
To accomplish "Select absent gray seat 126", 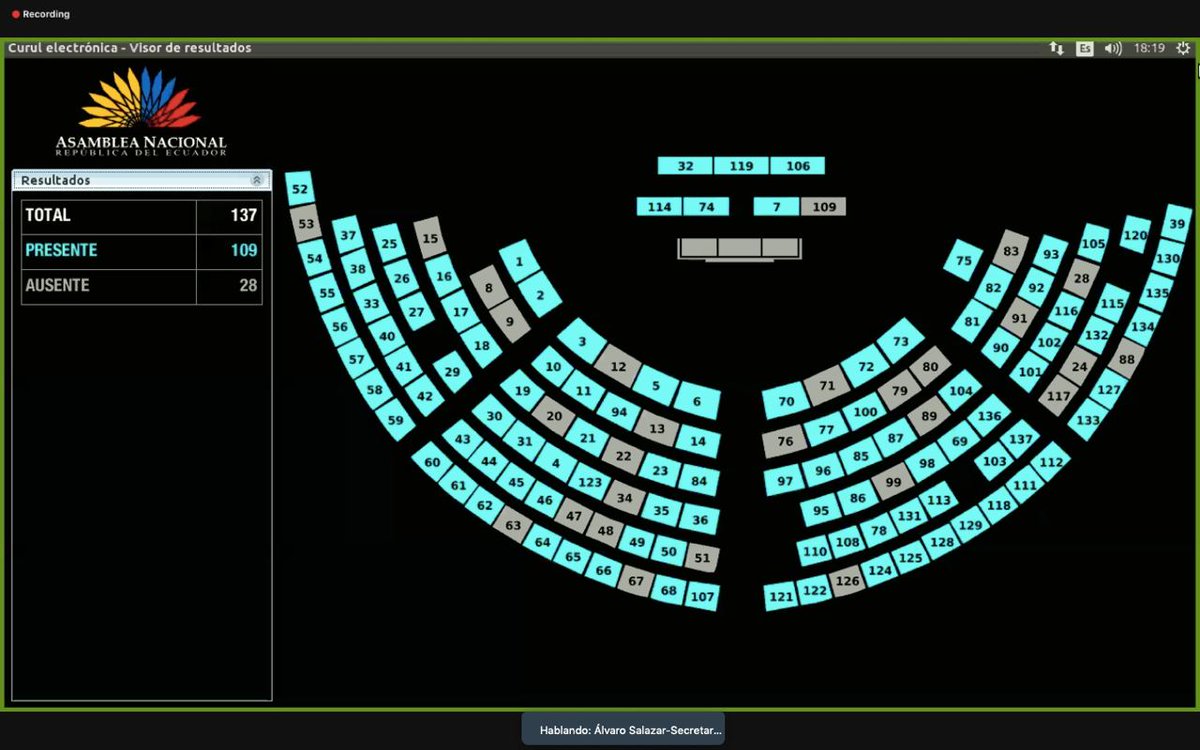I will [x=847, y=580].
